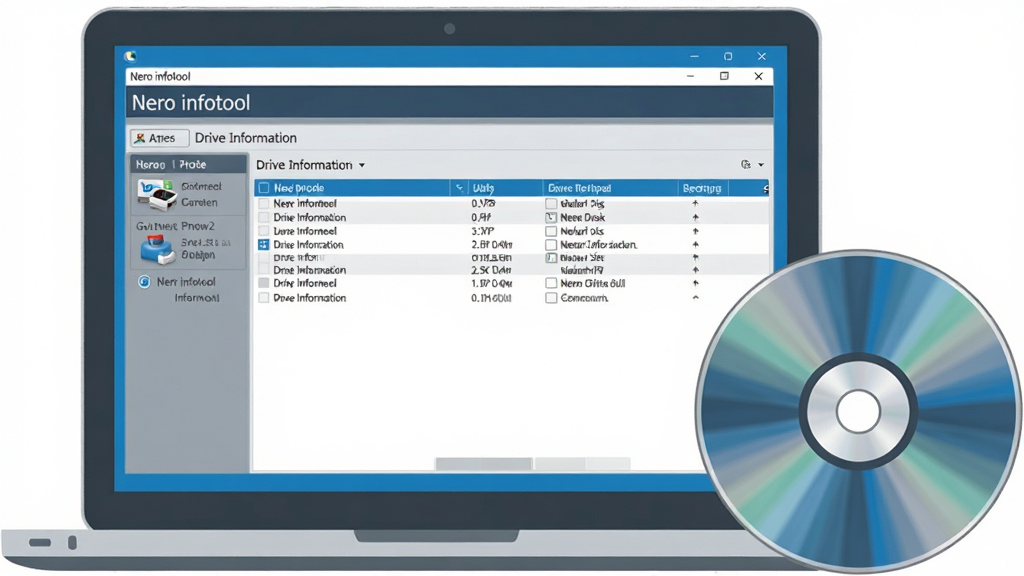The image size is (1024, 576).
Task: Click the grey horizontal scrollbar thumb at the bottom
Action: (483, 464)
